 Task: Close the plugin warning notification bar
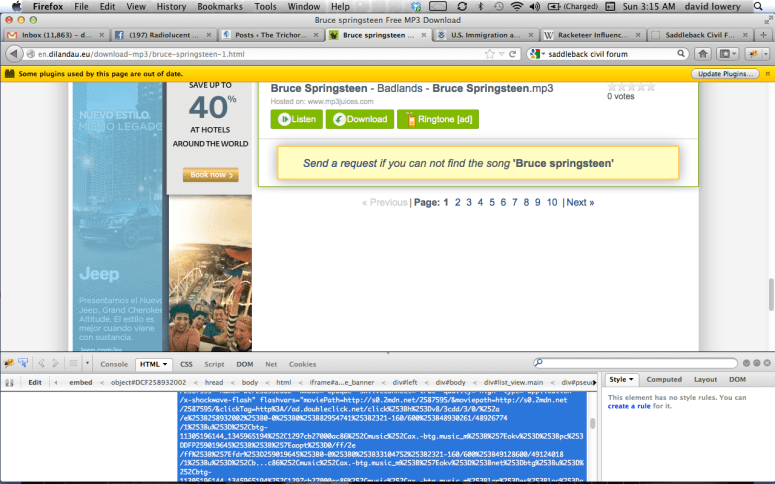click(766, 73)
